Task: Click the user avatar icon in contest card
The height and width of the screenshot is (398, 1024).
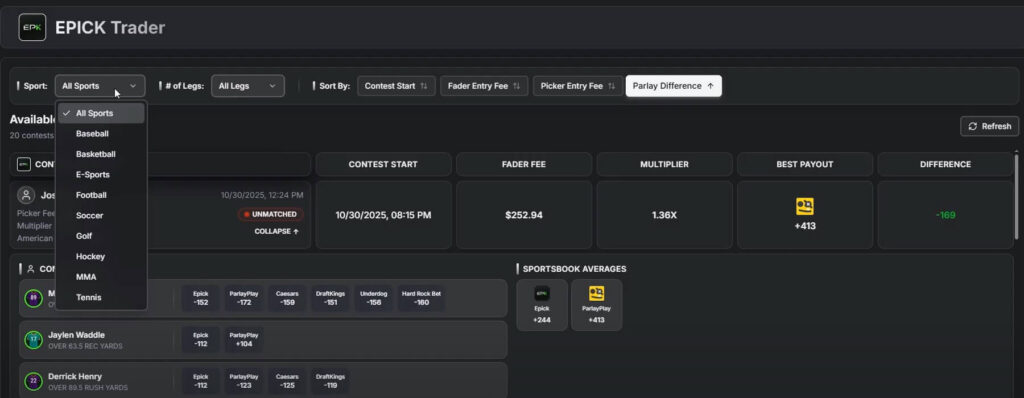Action: tap(26, 195)
